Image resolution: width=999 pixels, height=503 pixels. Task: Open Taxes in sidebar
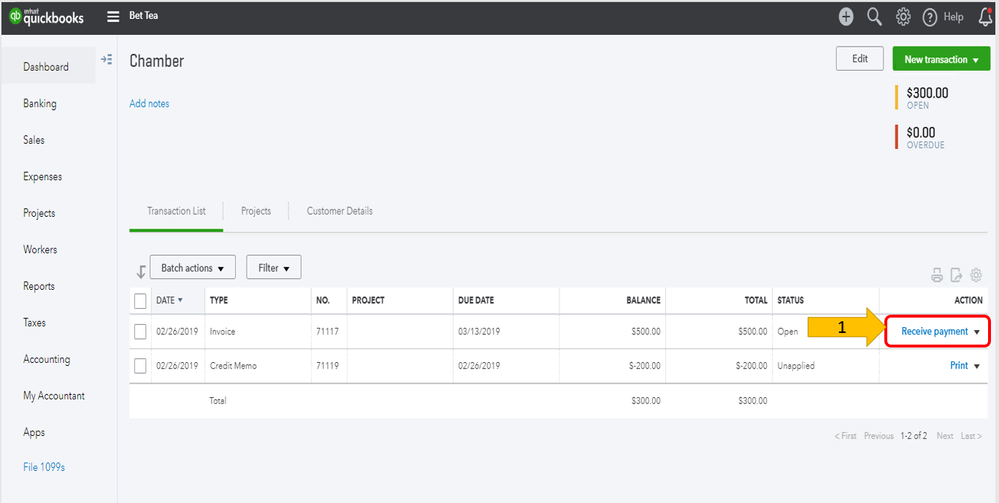pyautogui.click(x=34, y=323)
